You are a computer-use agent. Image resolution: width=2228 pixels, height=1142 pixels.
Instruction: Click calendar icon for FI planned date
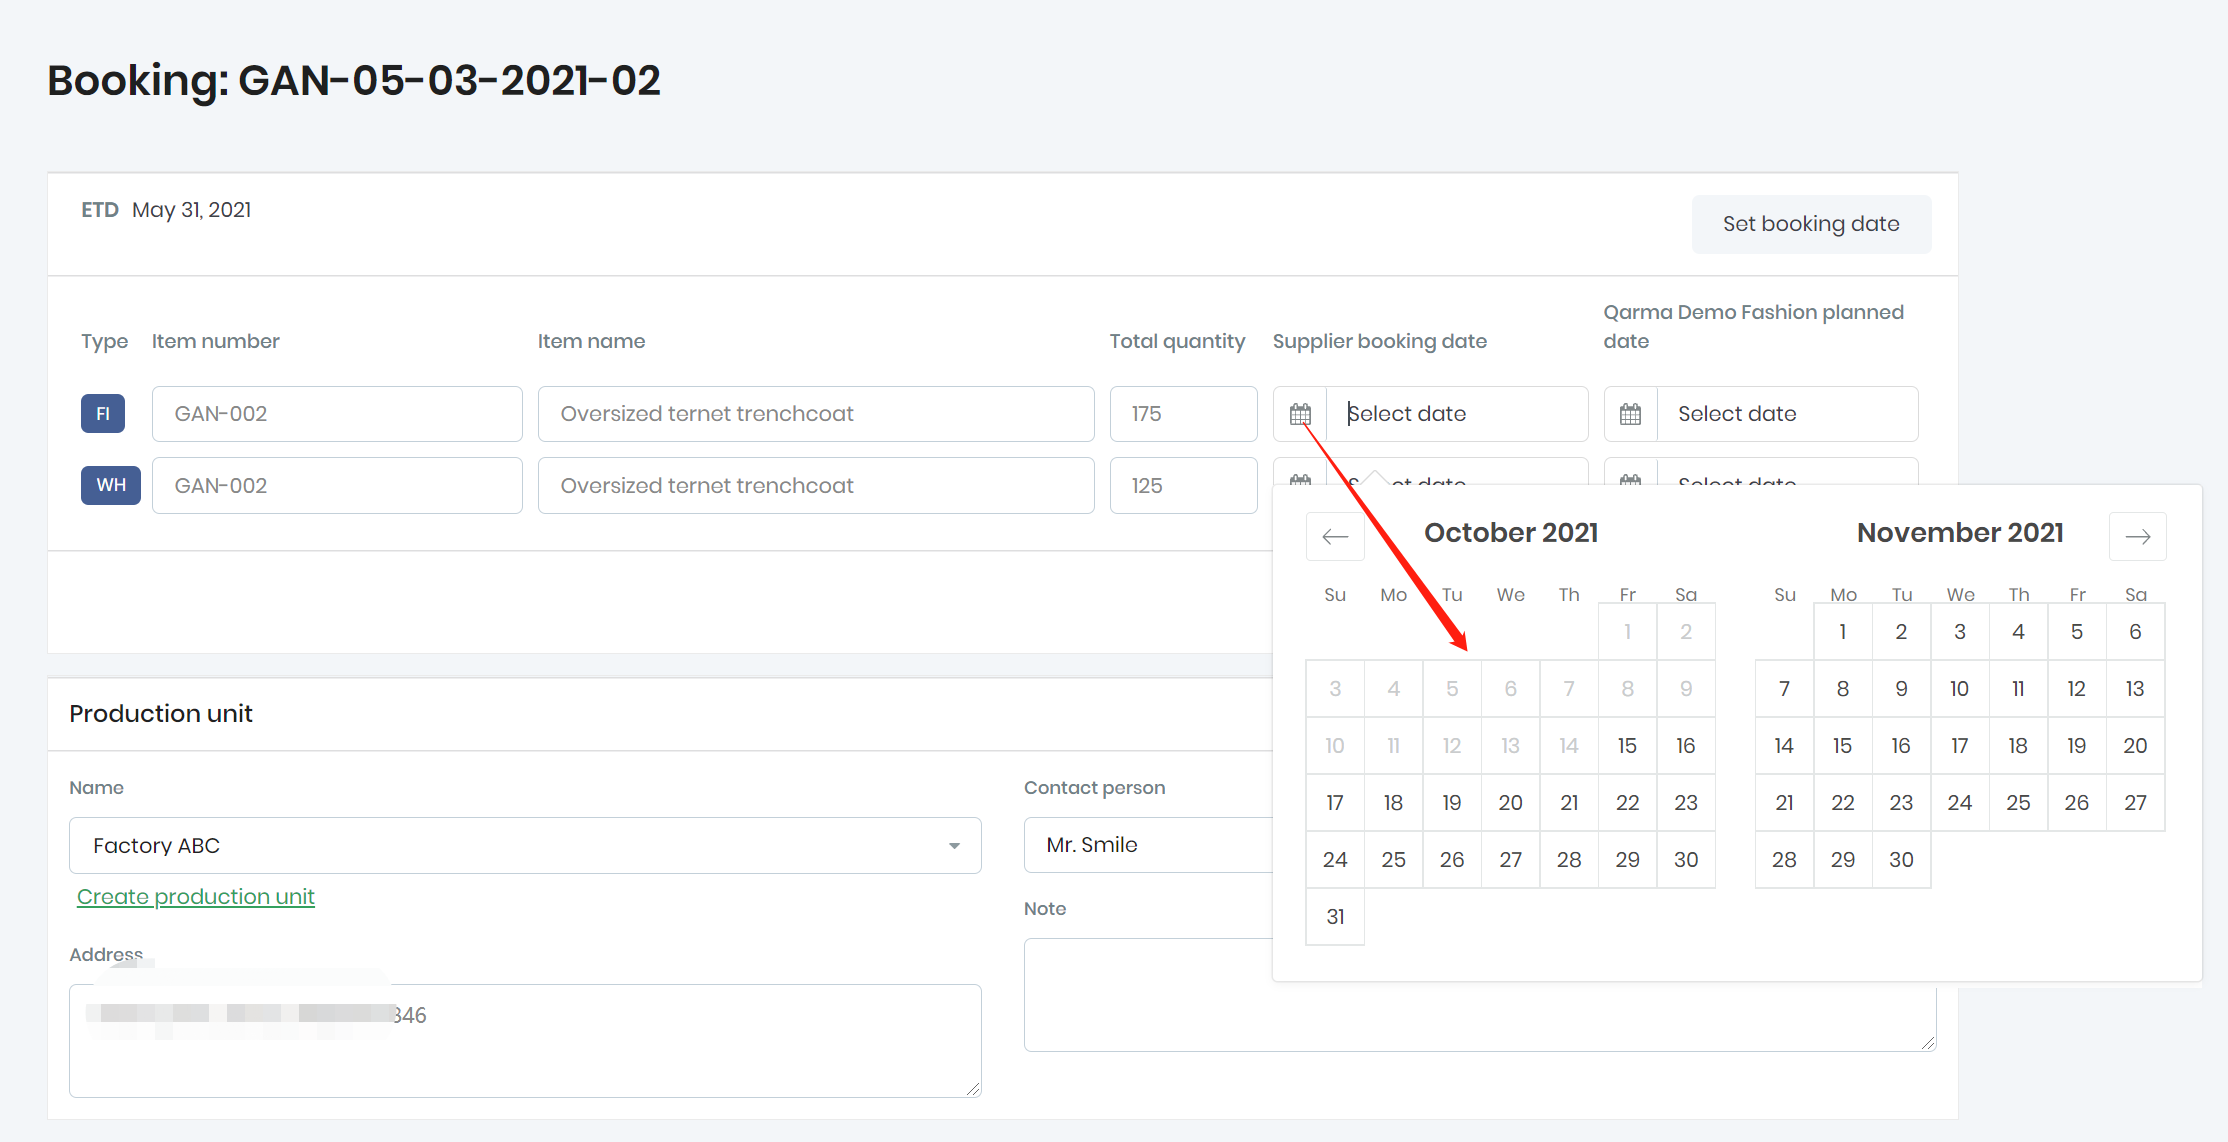1630,414
